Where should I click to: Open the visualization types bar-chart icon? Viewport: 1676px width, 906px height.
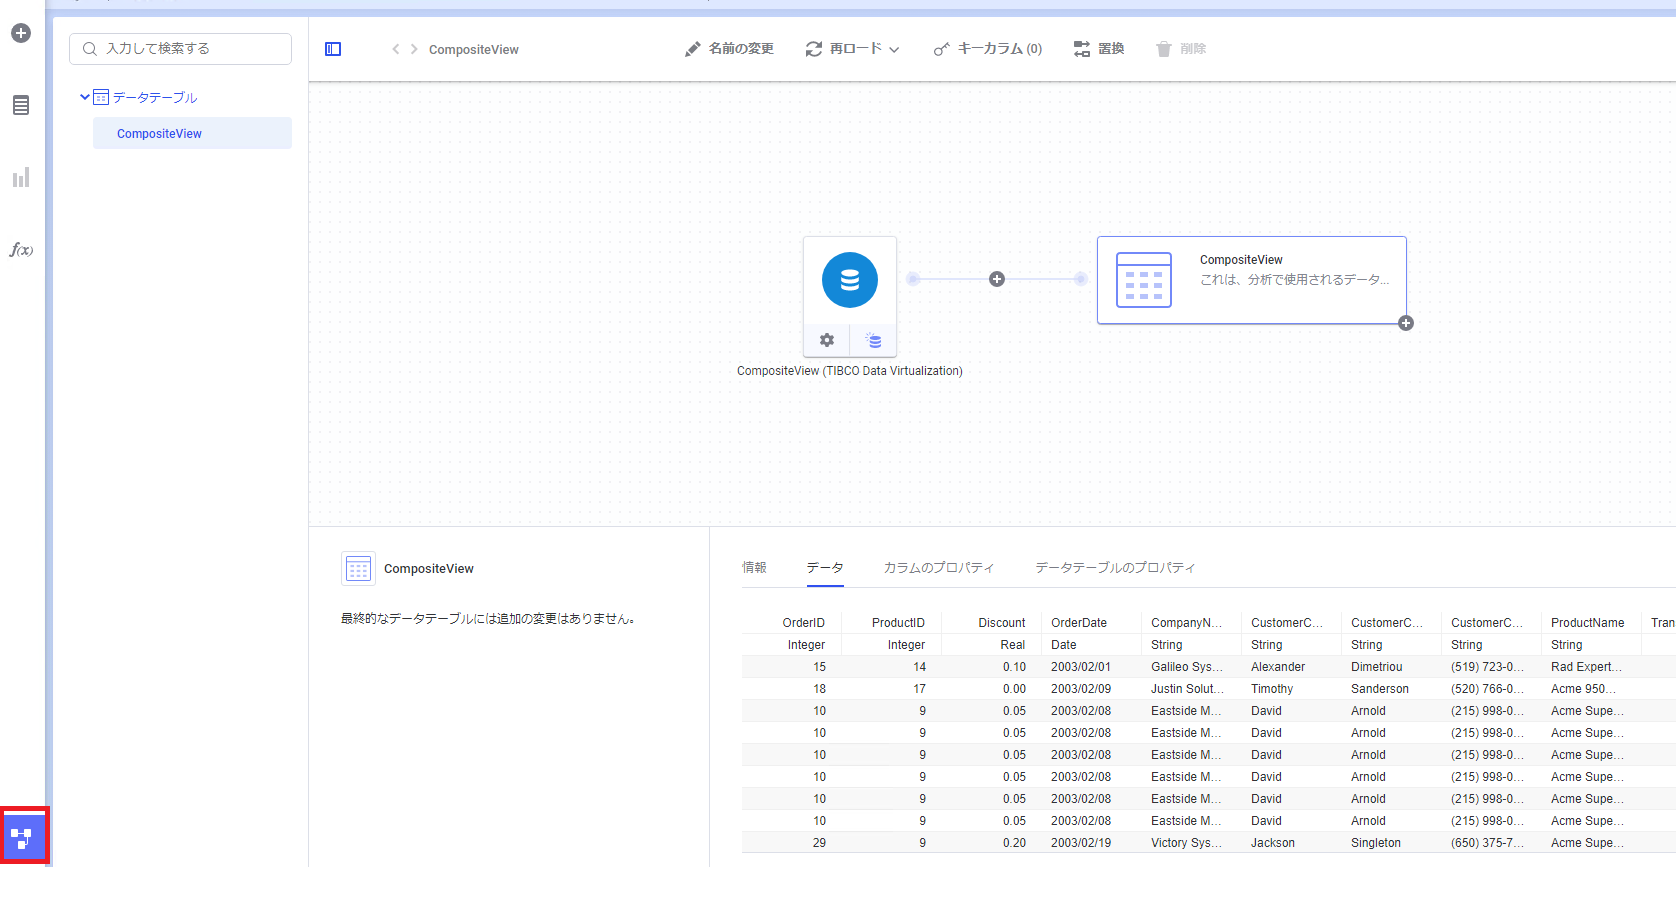click(x=21, y=178)
